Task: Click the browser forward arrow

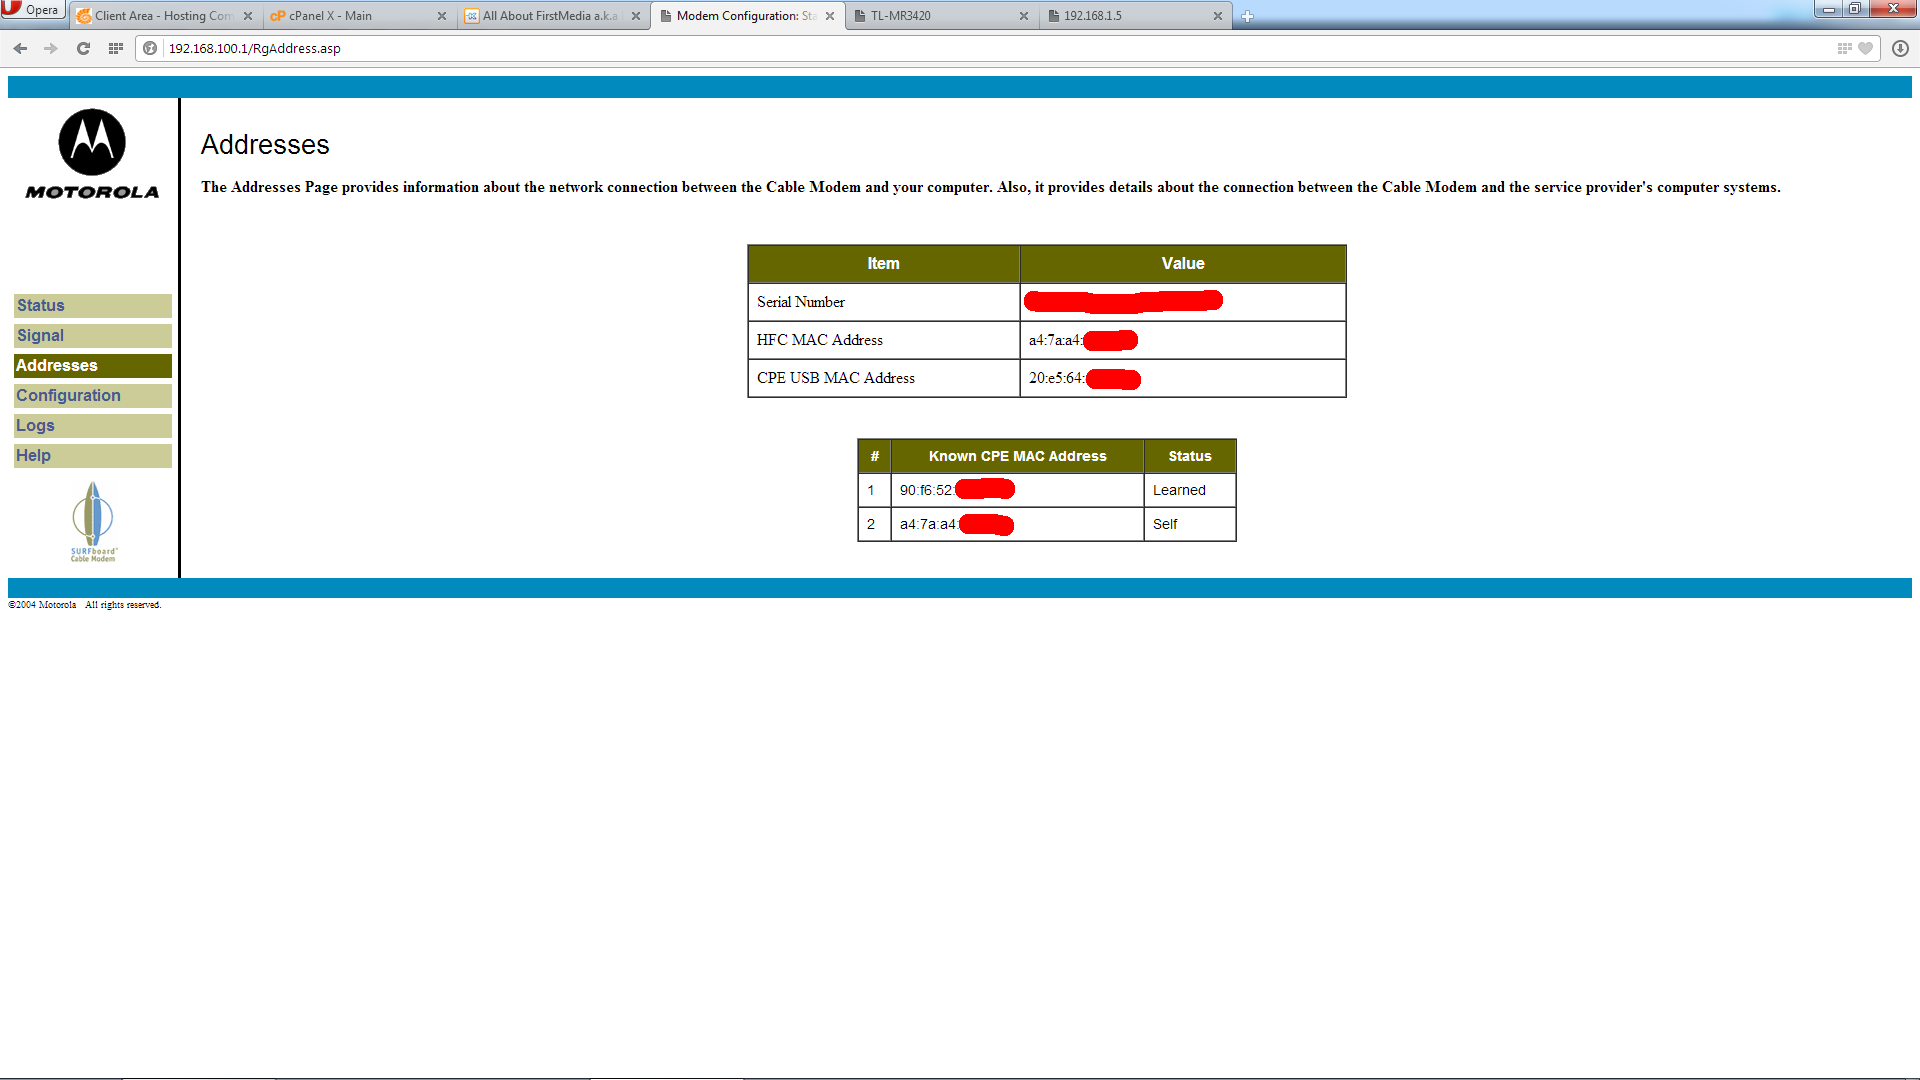Action: coord(51,48)
